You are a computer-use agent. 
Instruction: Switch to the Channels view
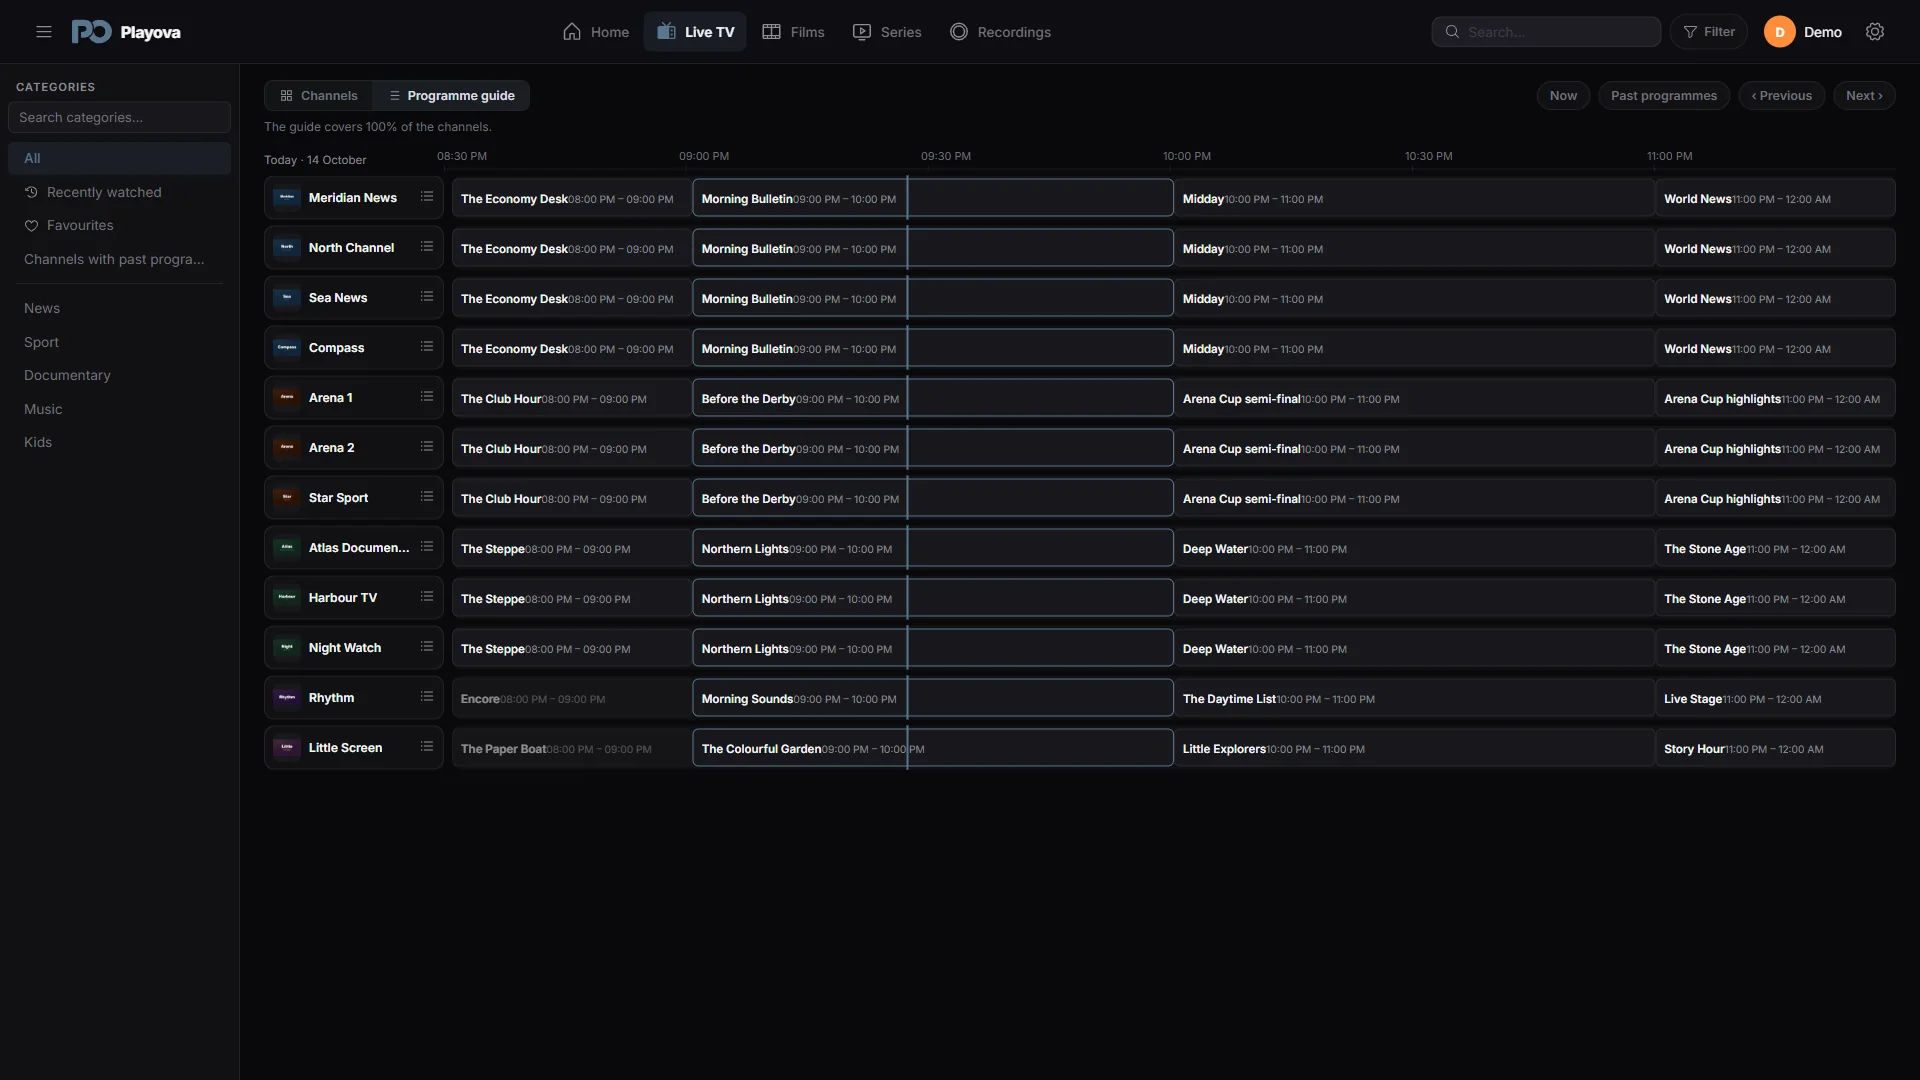tap(319, 96)
